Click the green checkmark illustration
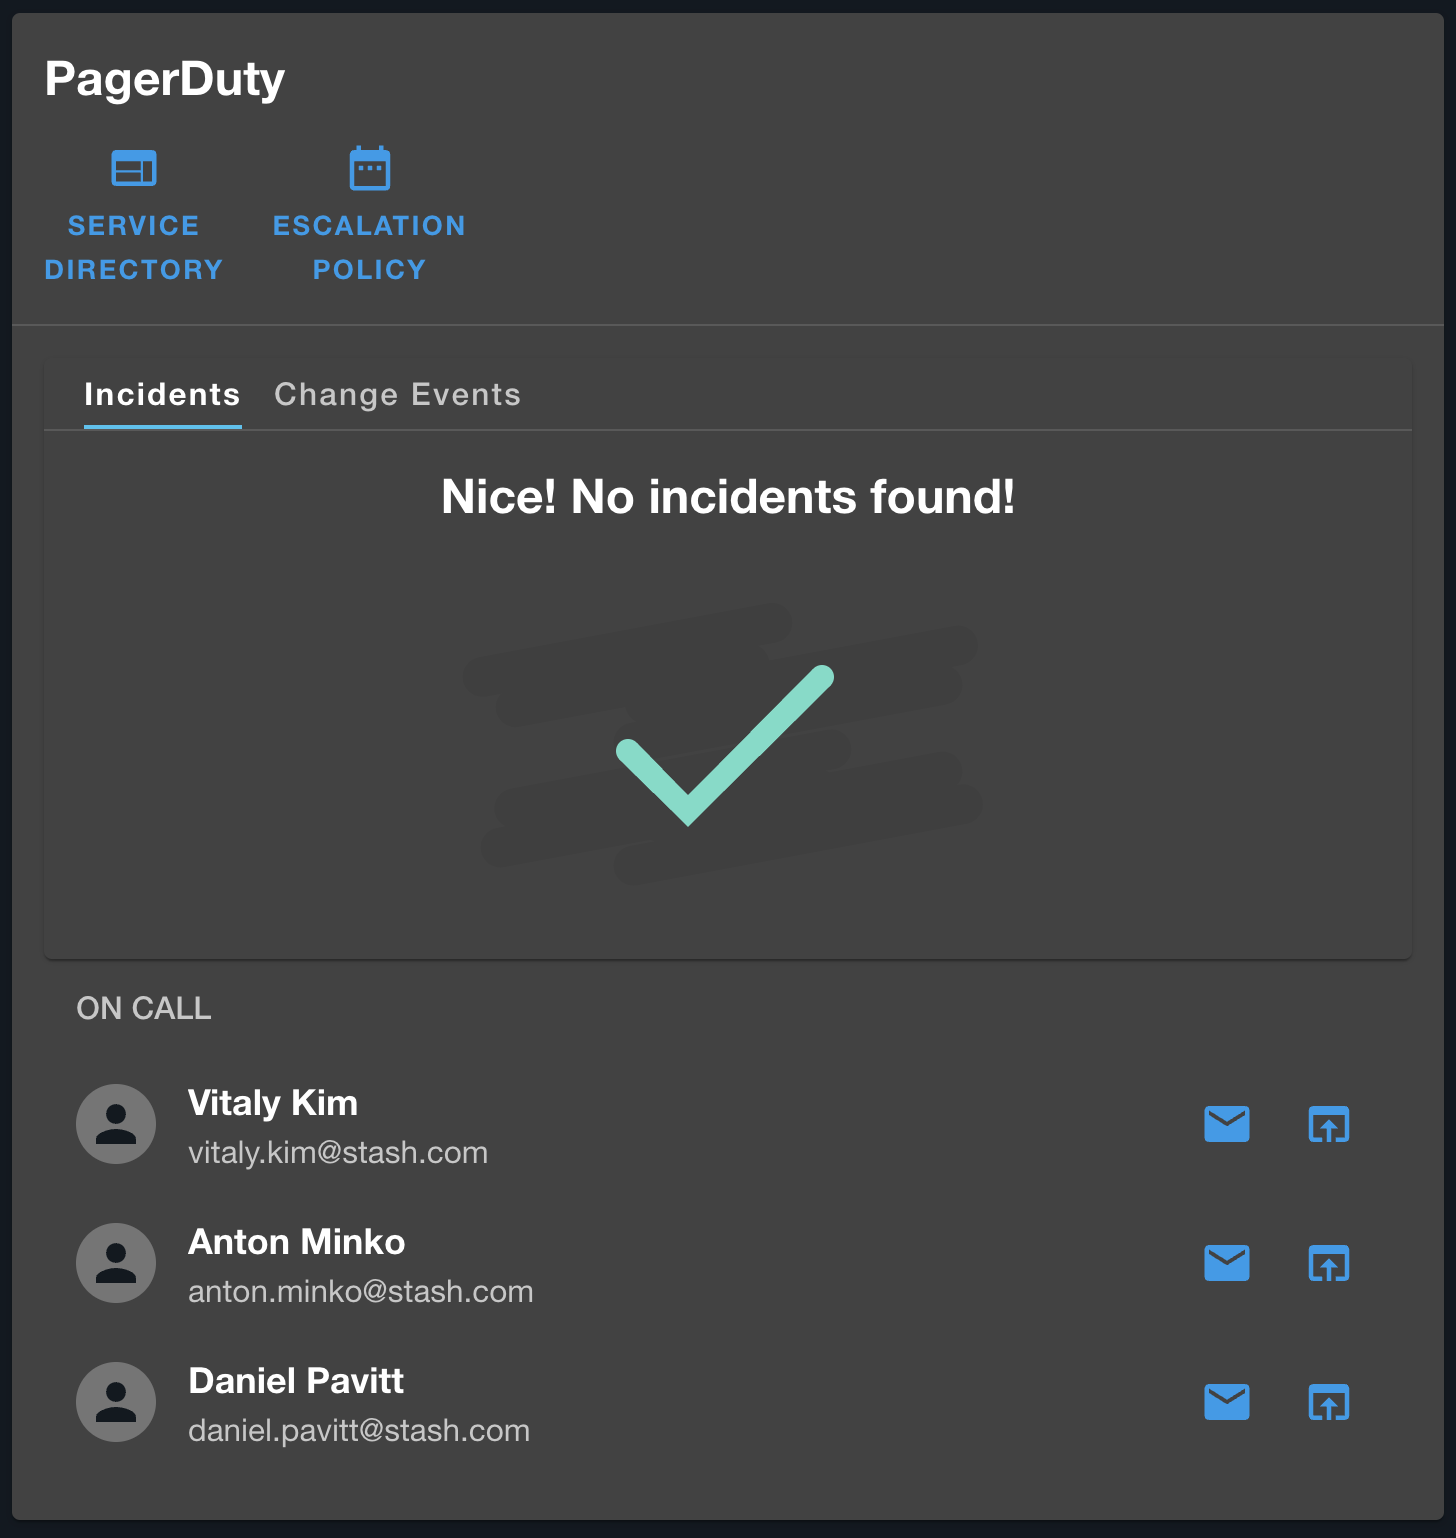The image size is (1456, 1538). point(724,745)
